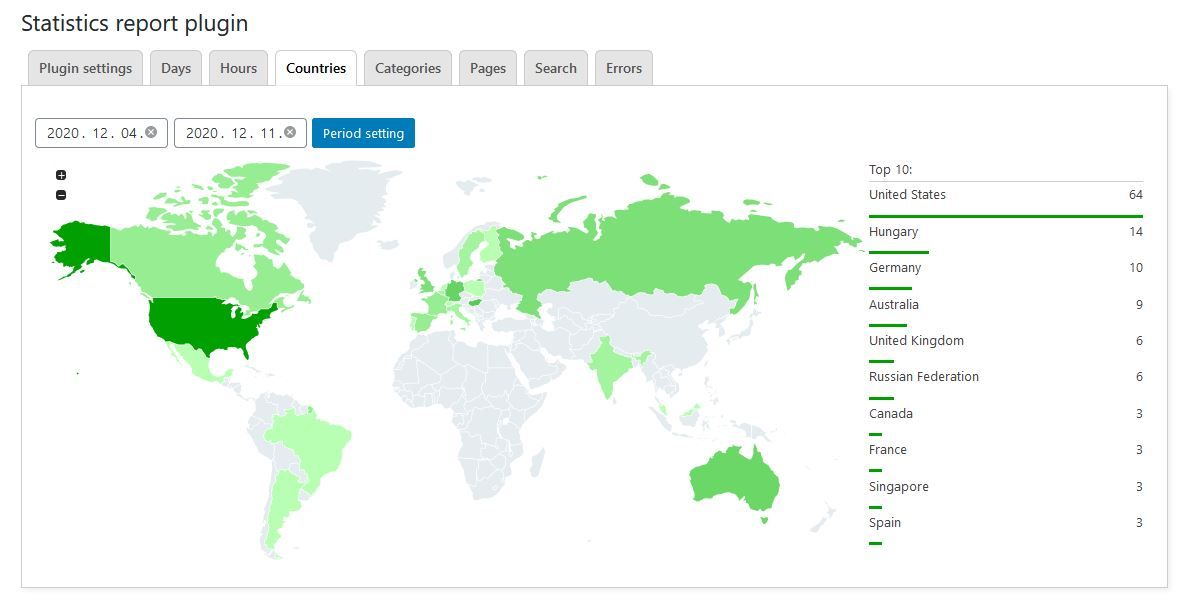Open the Categories tab
The width and height of the screenshot is (1177, 597).
pos(408,68)
